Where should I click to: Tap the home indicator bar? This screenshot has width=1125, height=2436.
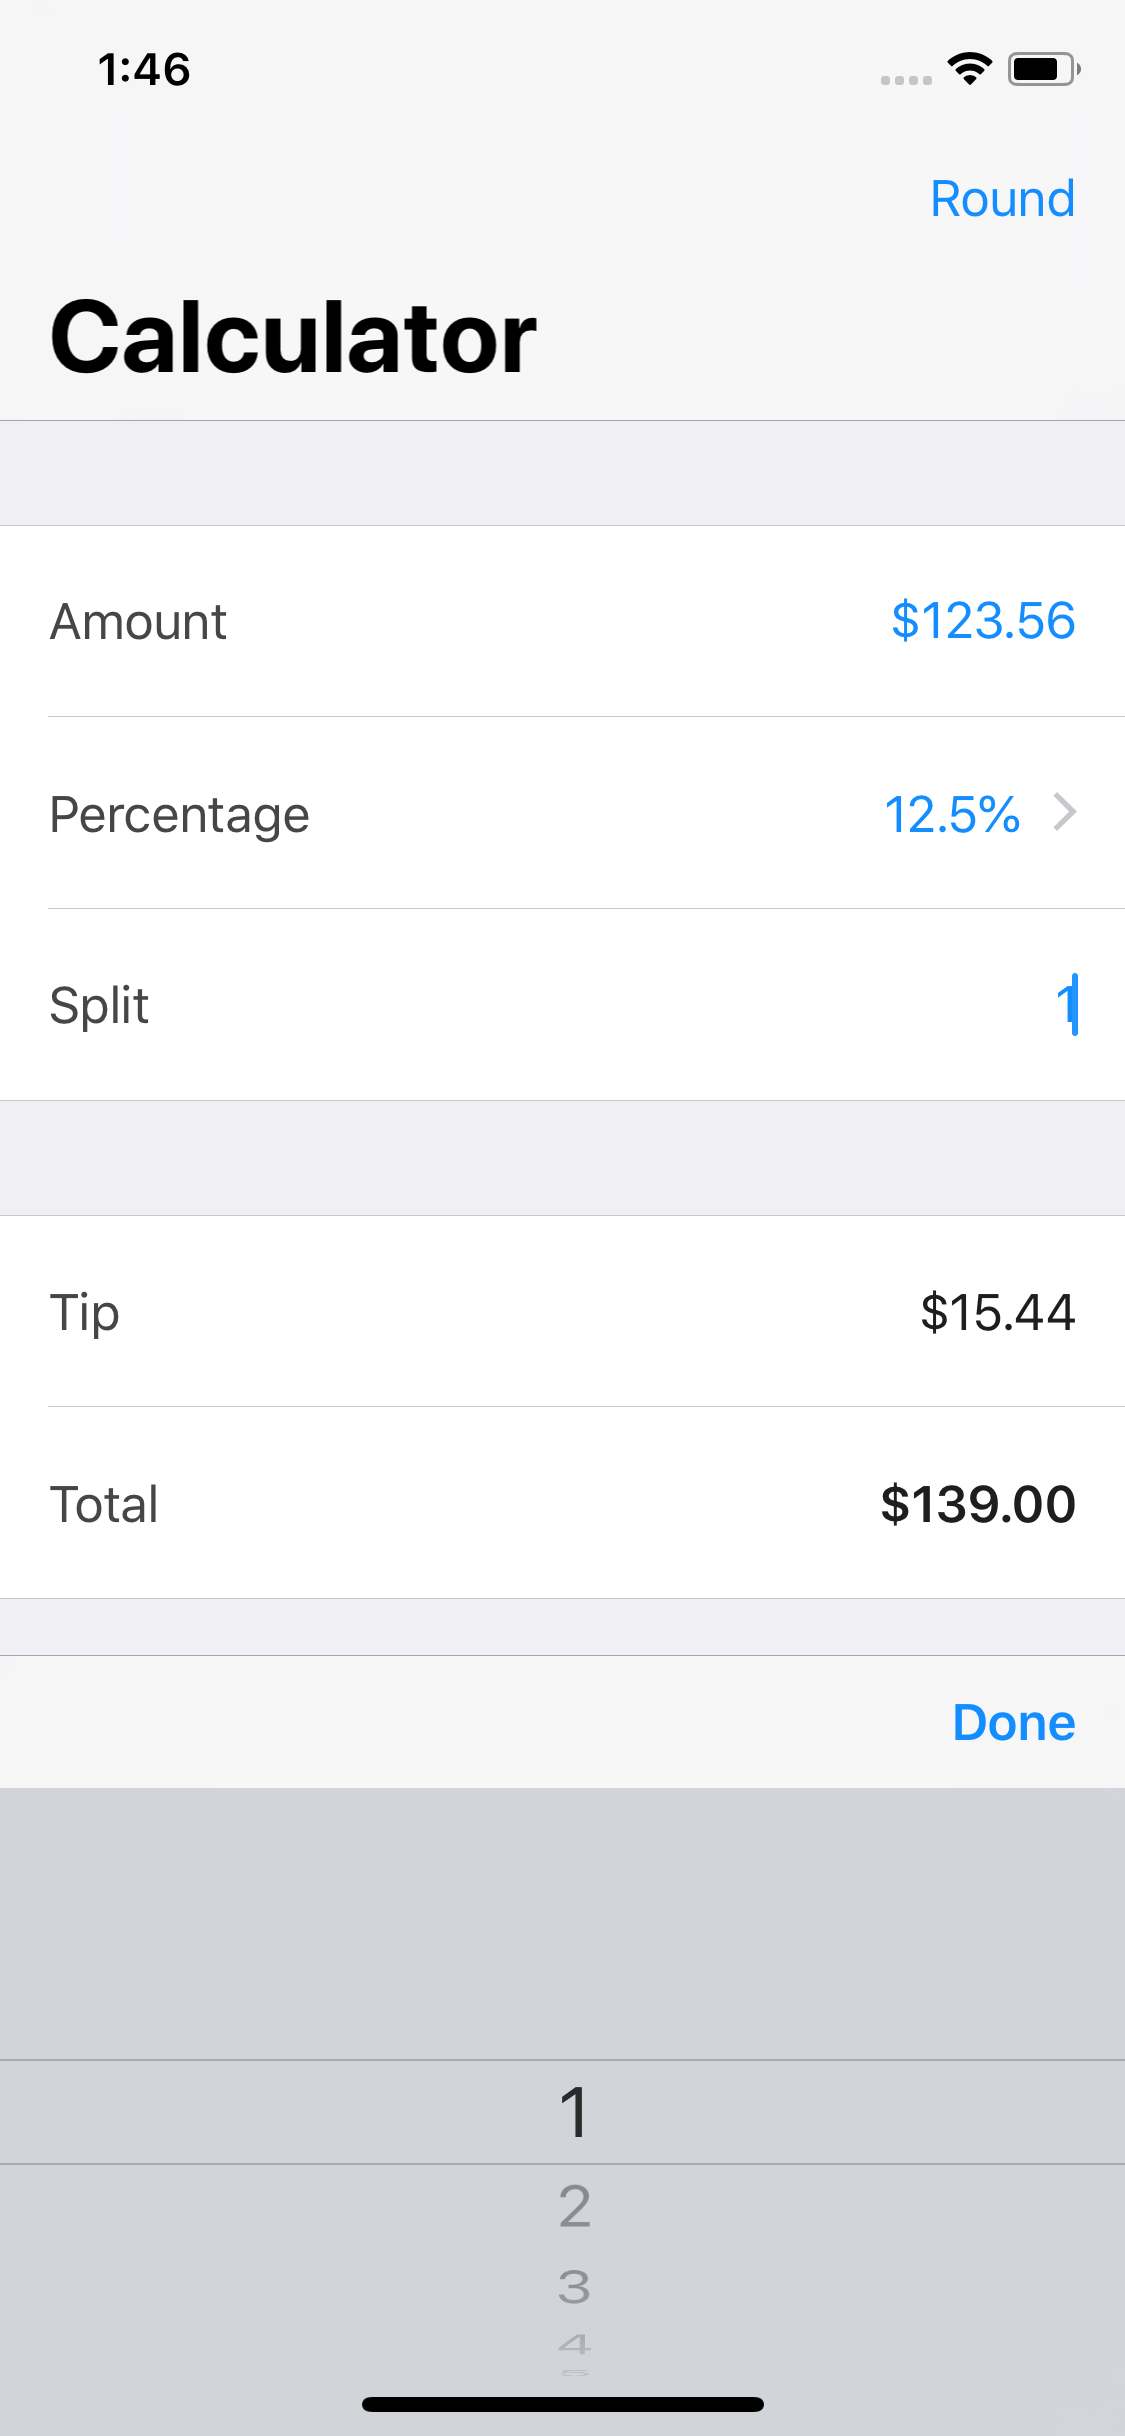pyautogui.click(x=562, y=2404)
